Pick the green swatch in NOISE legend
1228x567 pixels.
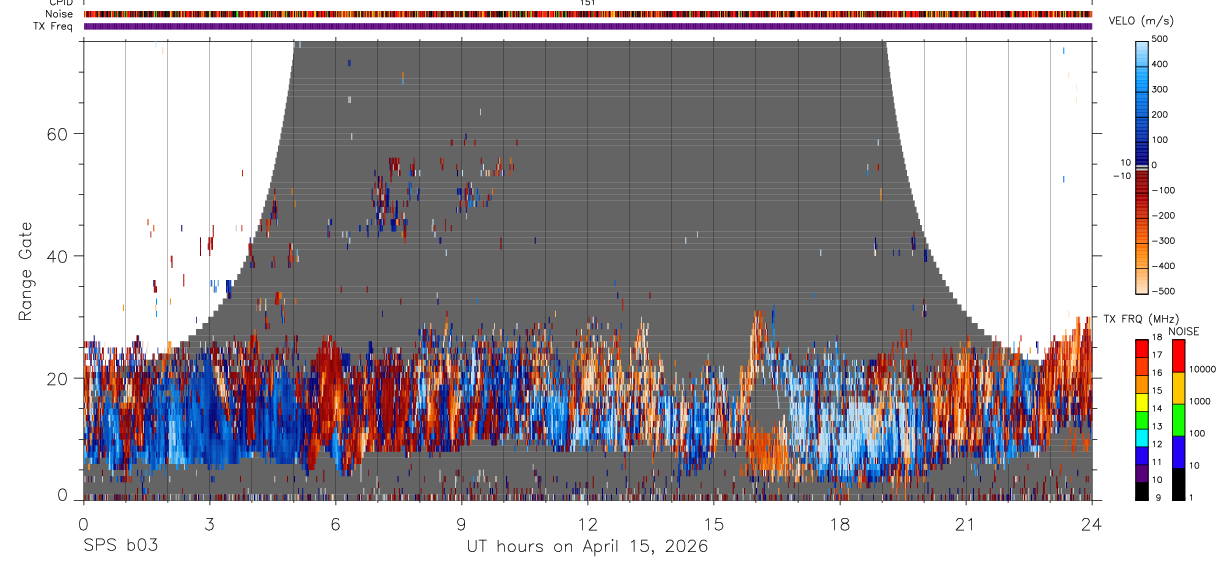pos(1178,420)
